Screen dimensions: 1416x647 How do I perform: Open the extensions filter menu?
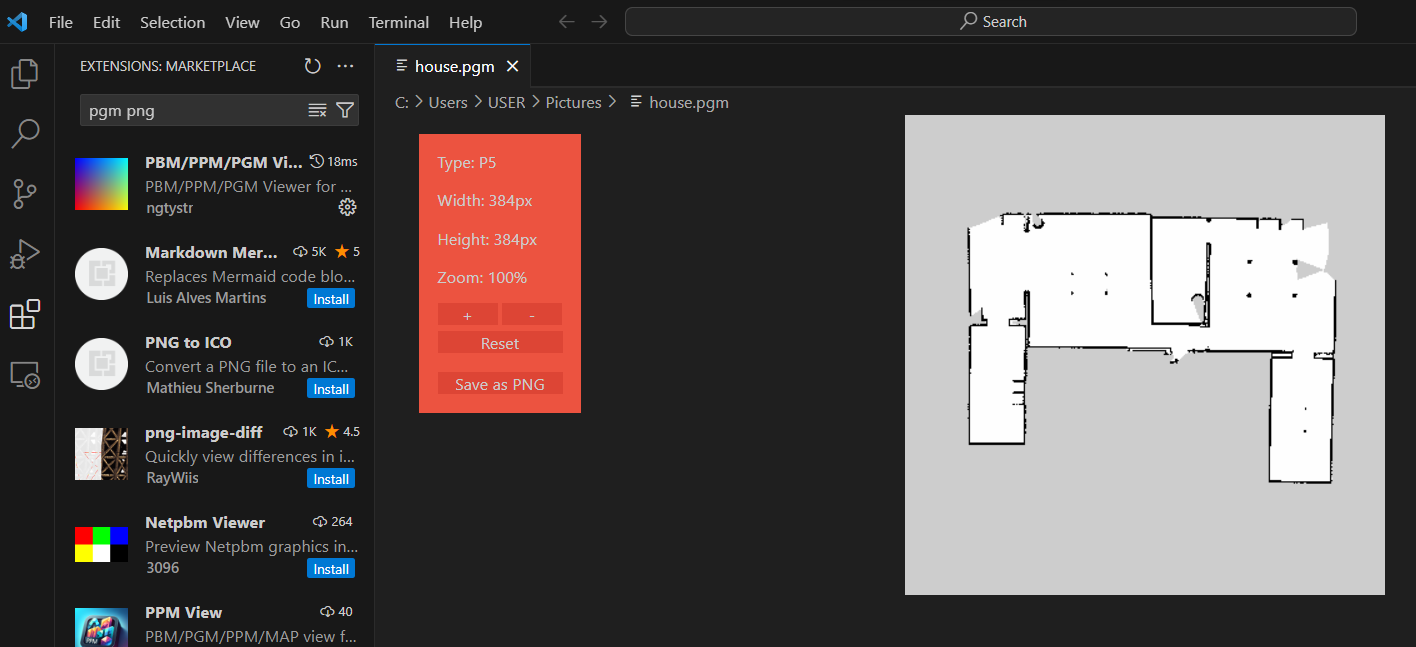point(345,110)
